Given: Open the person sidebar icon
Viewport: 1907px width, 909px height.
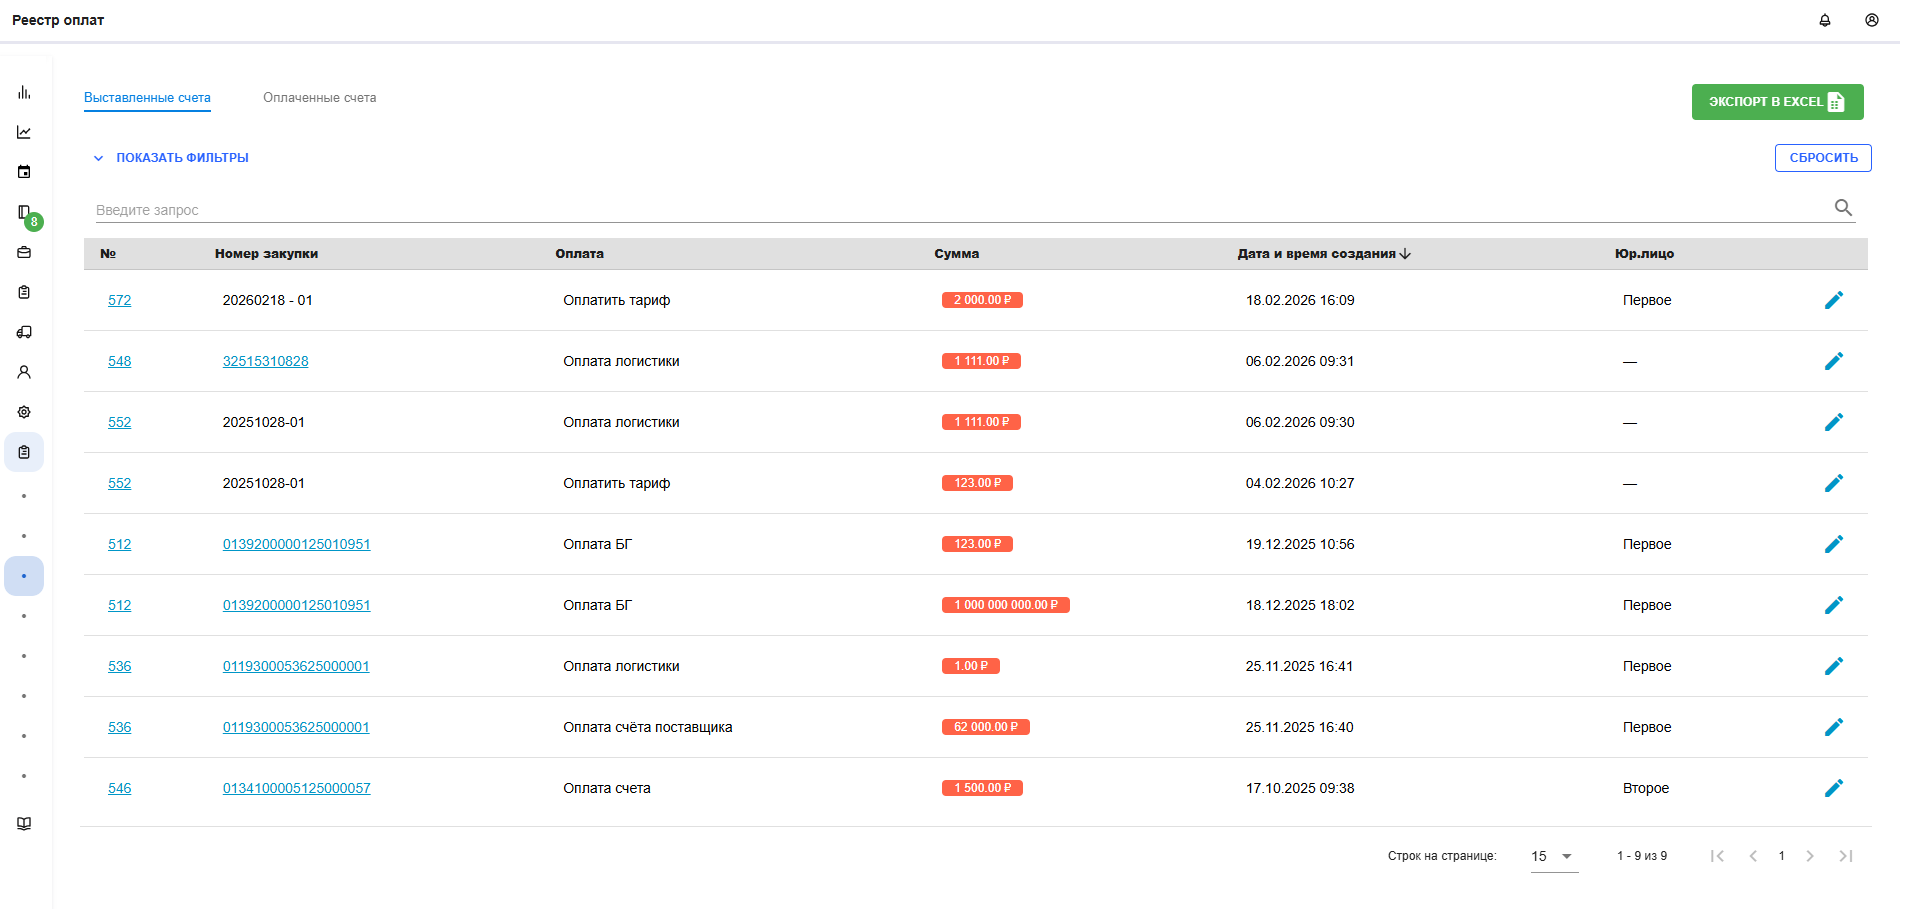Looking at the screenshot, I should [24, 372].
